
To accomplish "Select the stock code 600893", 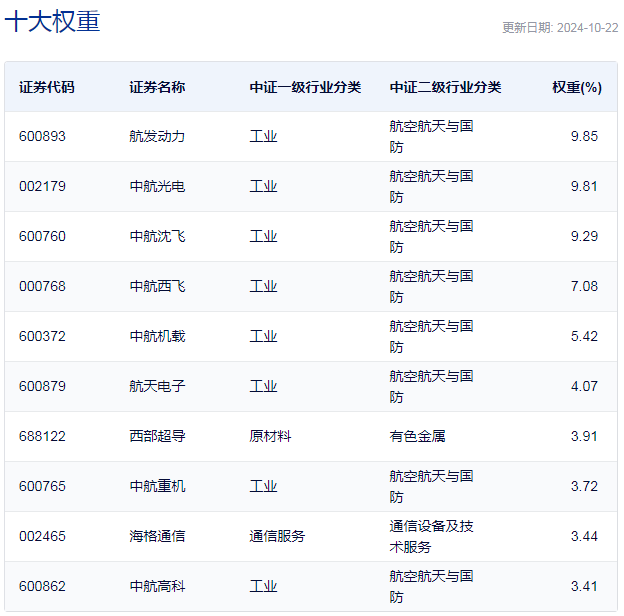I will coord(42,136).
